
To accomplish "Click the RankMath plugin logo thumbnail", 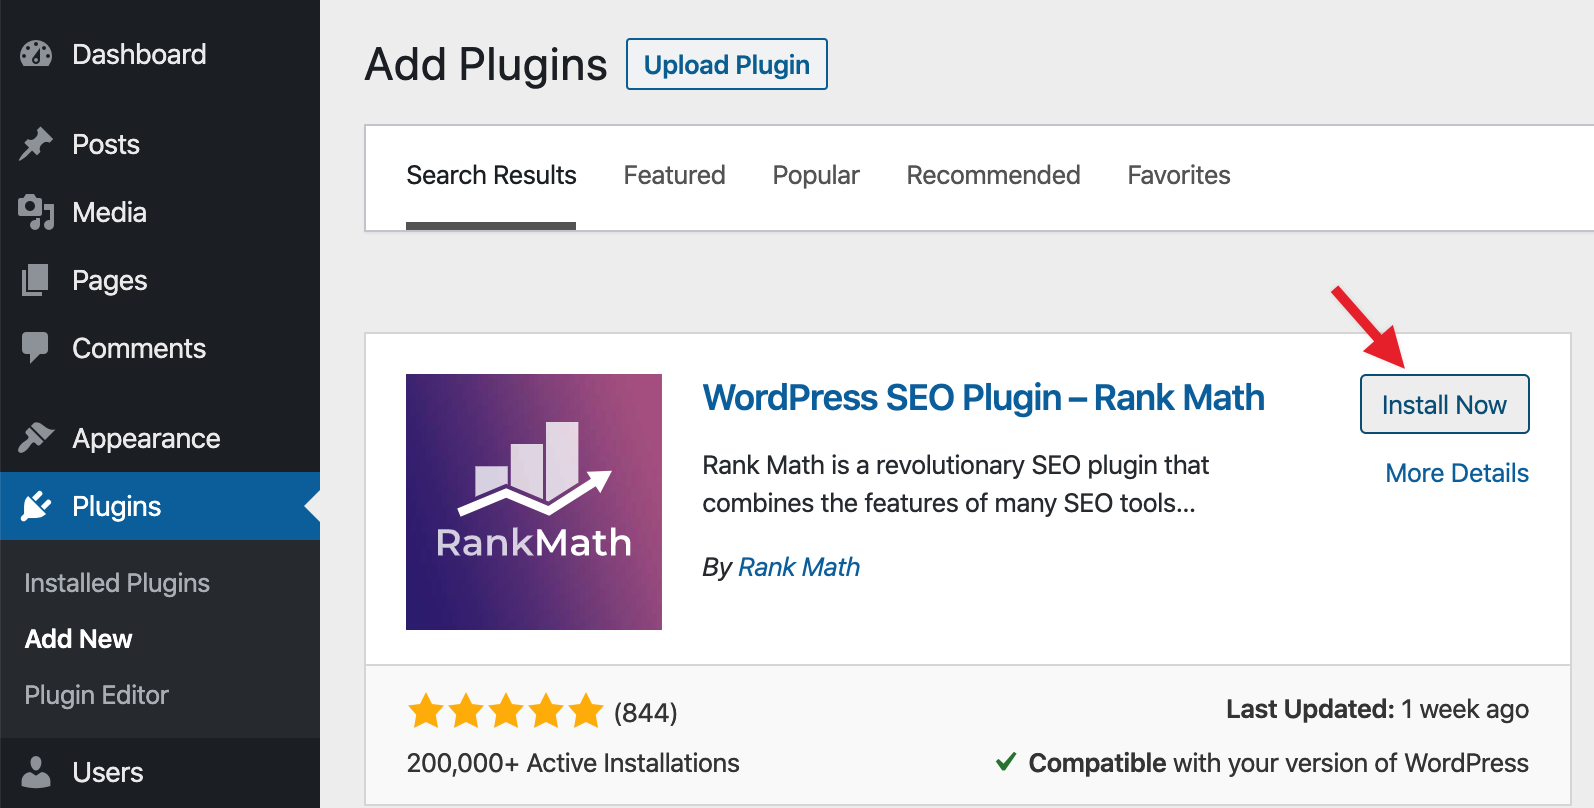I will (534, 502).
